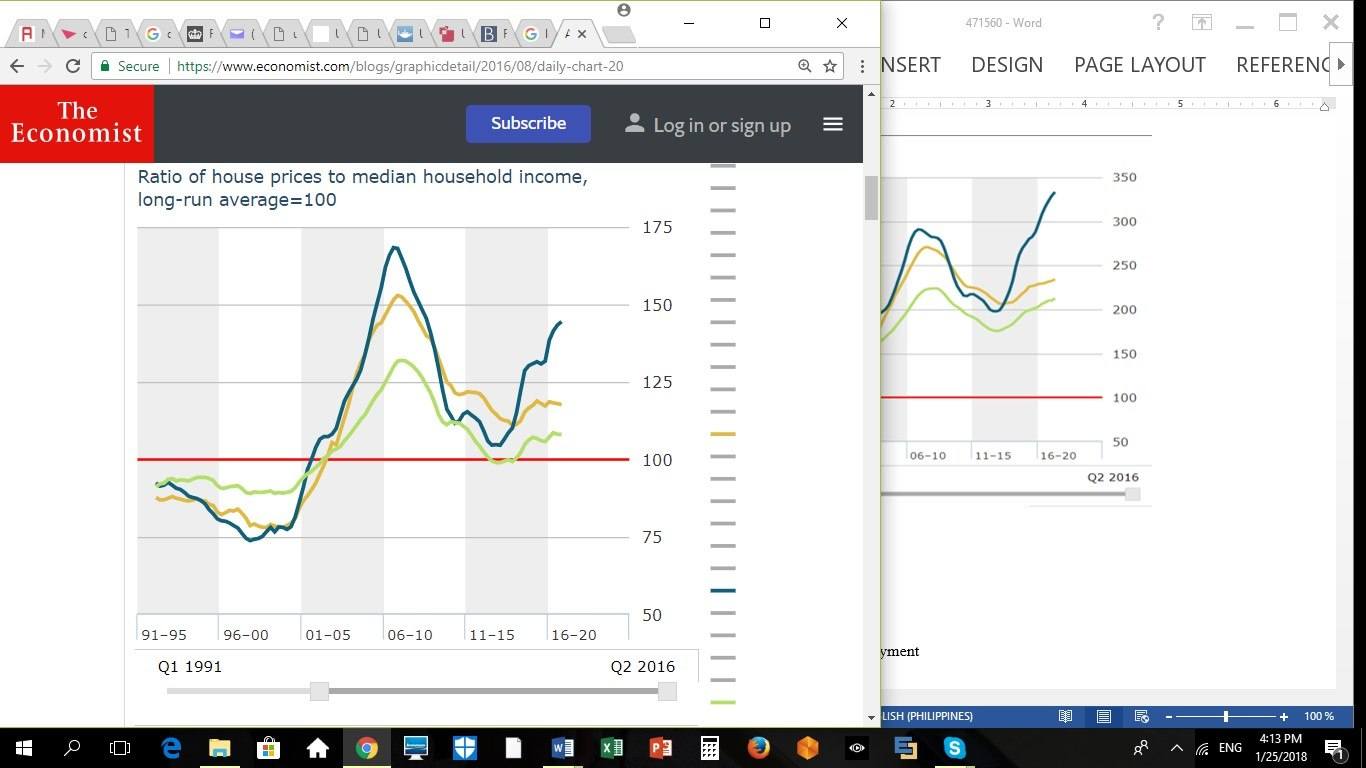This screenshot has width=1366, height=768.
Task: Toggle the dark blue series in legend
Action: pos(722,591)
